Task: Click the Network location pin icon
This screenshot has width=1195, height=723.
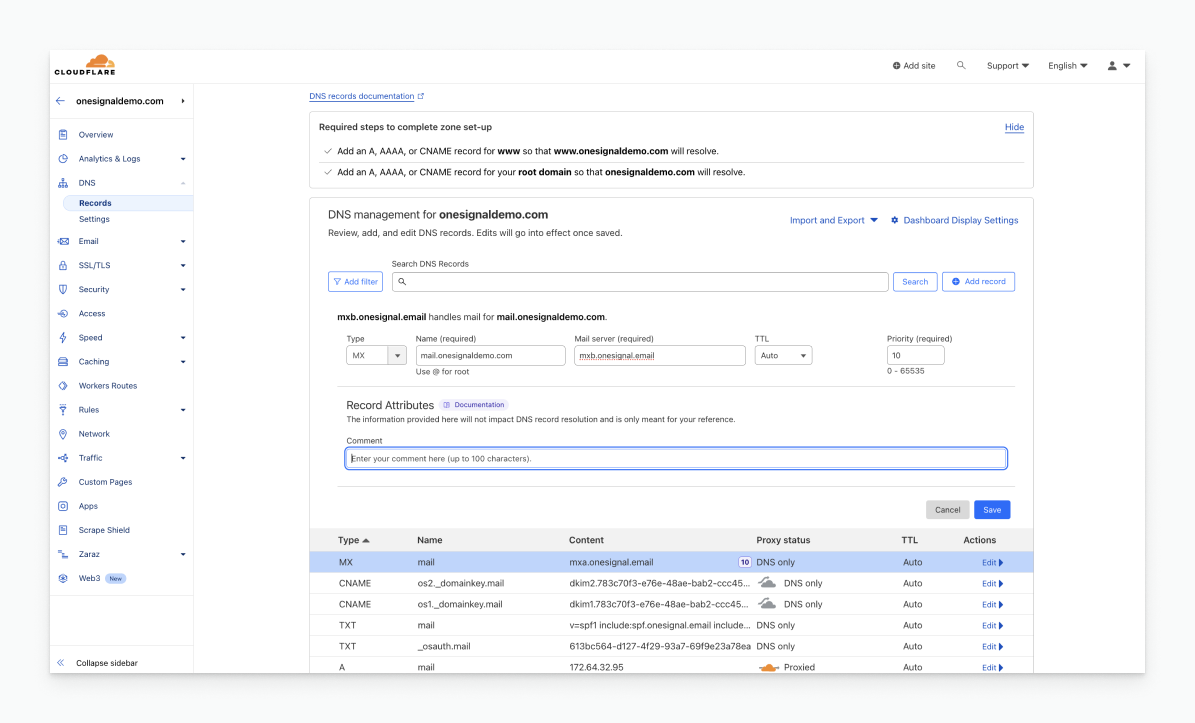Action: tap(63, 434)
